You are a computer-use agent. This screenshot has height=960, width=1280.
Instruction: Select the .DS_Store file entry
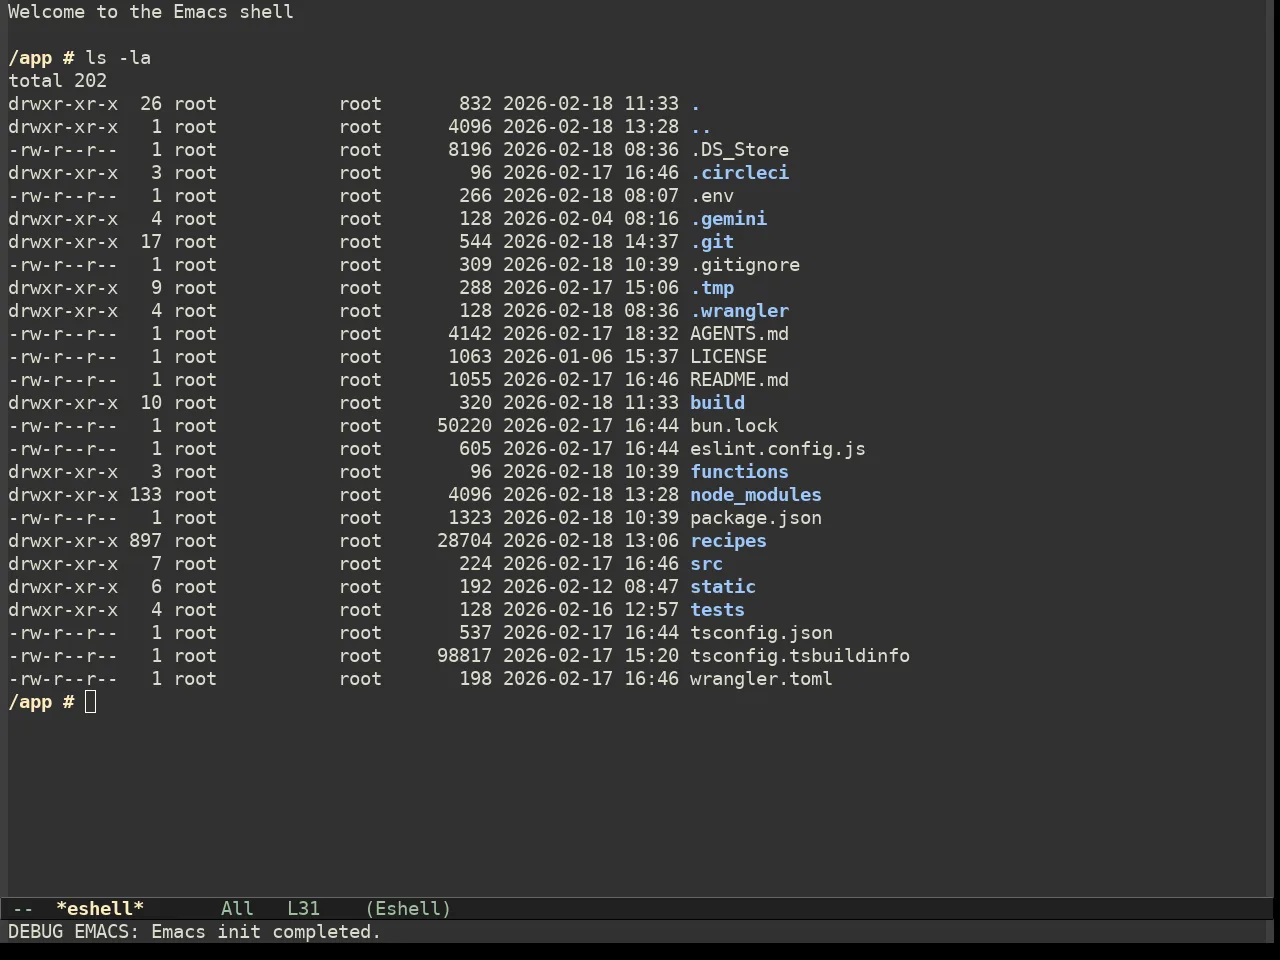[x=739, y=150]
